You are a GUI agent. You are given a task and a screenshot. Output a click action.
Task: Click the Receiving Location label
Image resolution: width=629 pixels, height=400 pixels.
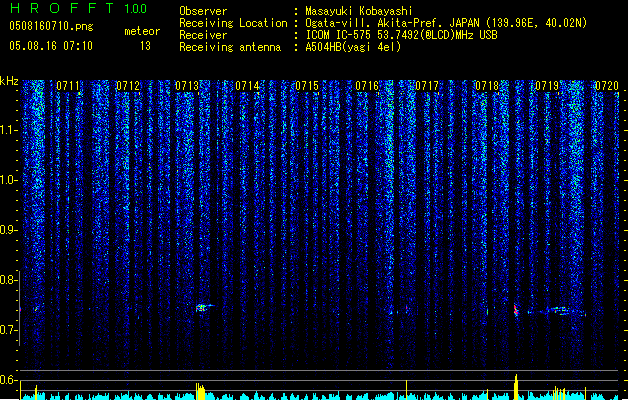(x=233, y=23)
